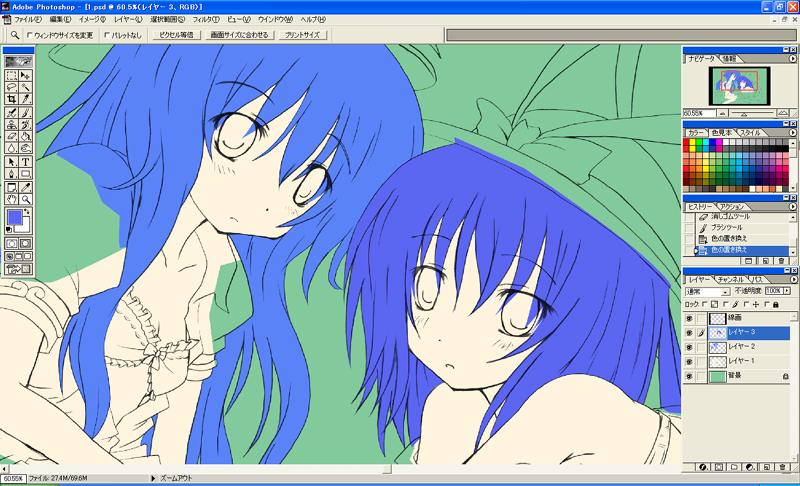800x486 pixels.
Task: Select the Zoom tool in toolbox
Action: coord(25,199)
